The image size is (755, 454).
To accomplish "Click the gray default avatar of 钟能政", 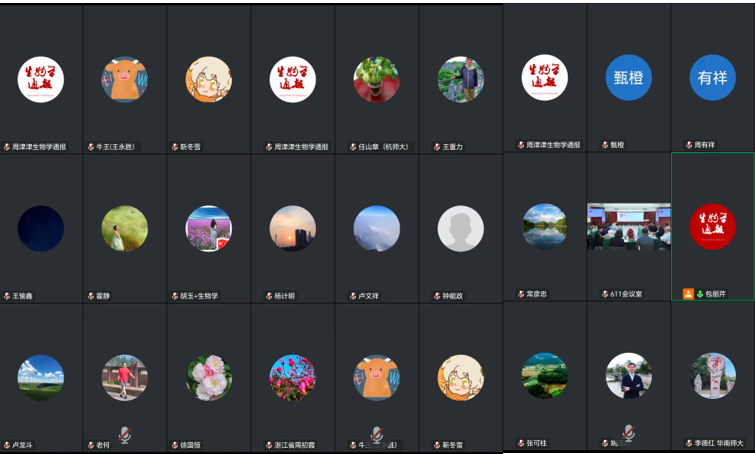I will pyautogui.click(x=460, y=229).
